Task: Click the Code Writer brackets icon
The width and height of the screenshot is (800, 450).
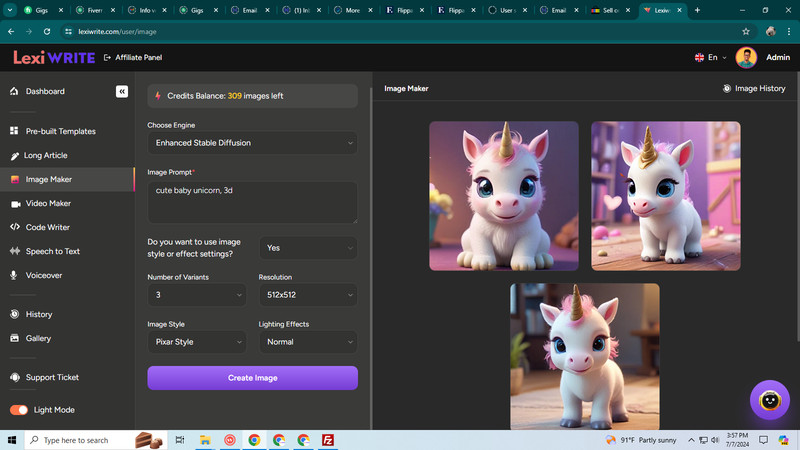Action: [x=15, y=227]
